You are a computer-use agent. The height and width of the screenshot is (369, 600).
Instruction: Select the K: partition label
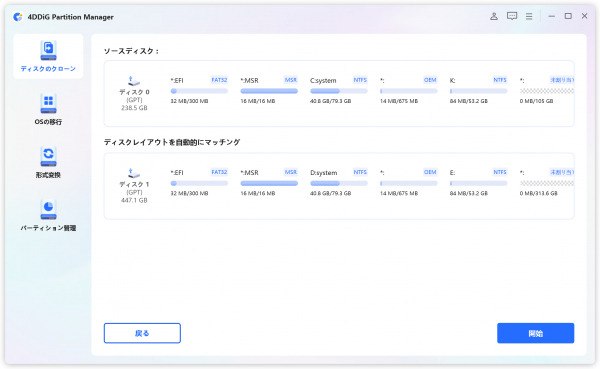click(x=452, y=80)
